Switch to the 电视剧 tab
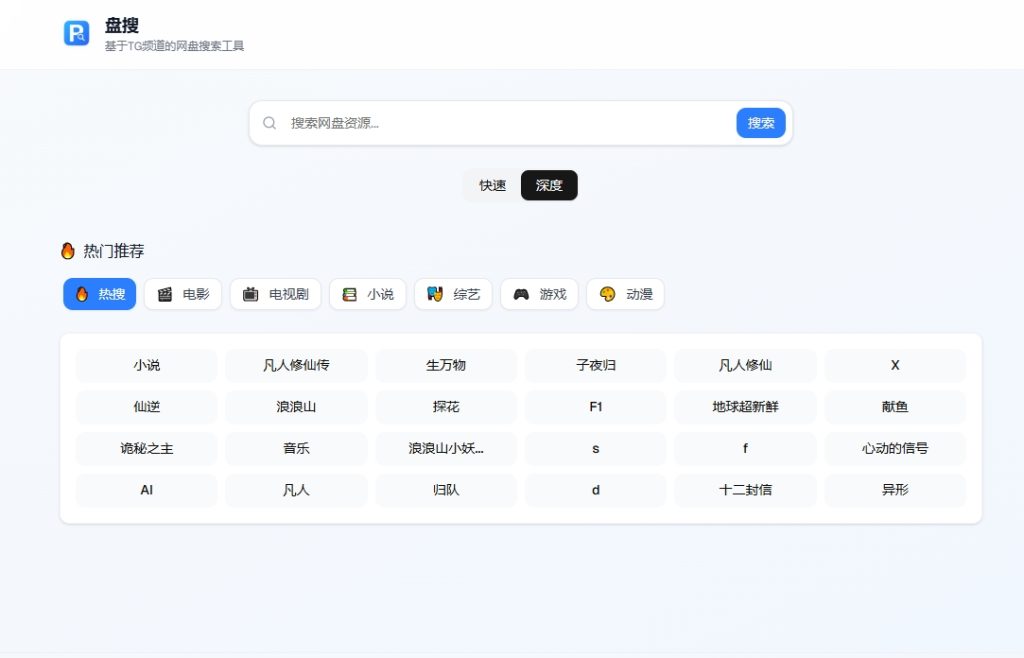Viewport: 1024px width, 658px height. (x=275, y=293)
